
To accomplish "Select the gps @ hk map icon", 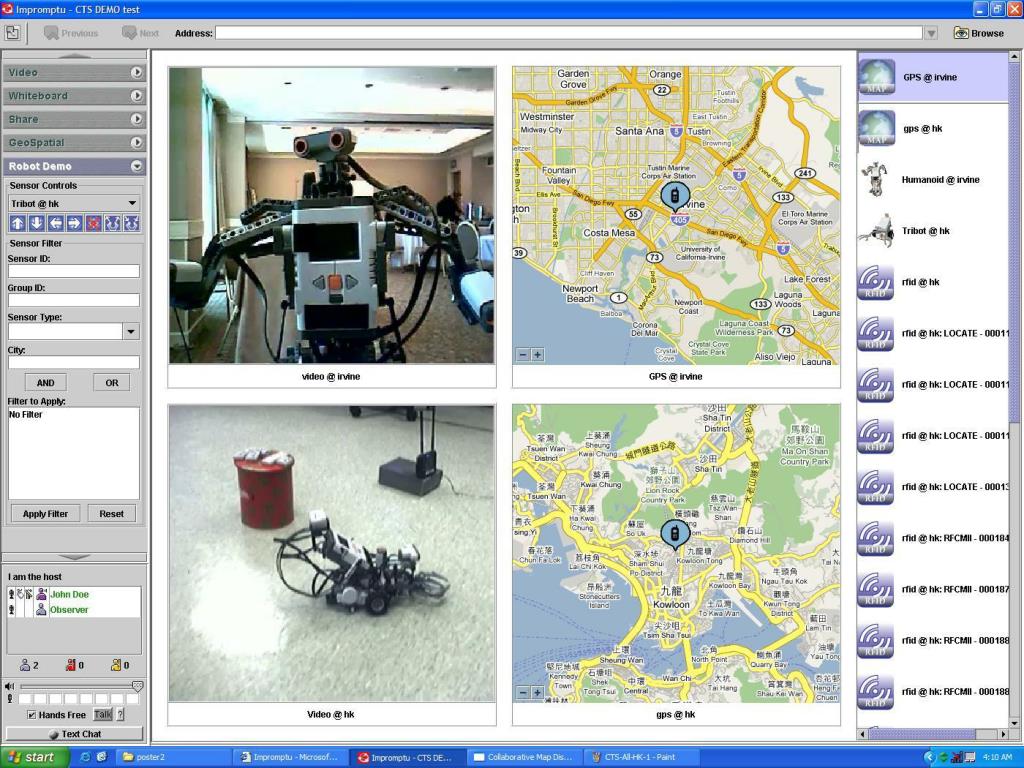I will click(x=876, y=128).
